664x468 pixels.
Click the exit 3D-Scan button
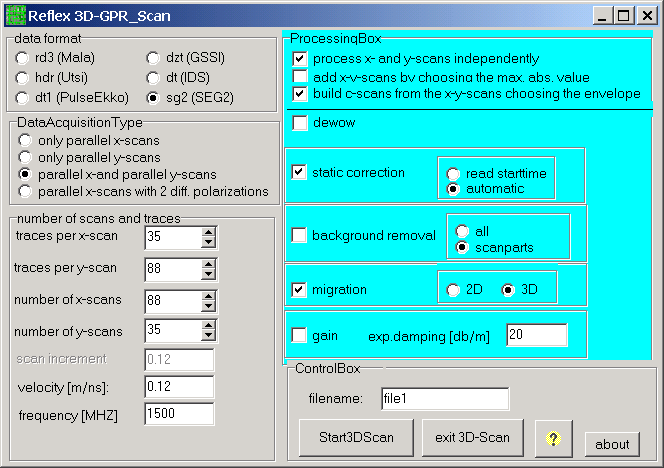tap(472, 438)
